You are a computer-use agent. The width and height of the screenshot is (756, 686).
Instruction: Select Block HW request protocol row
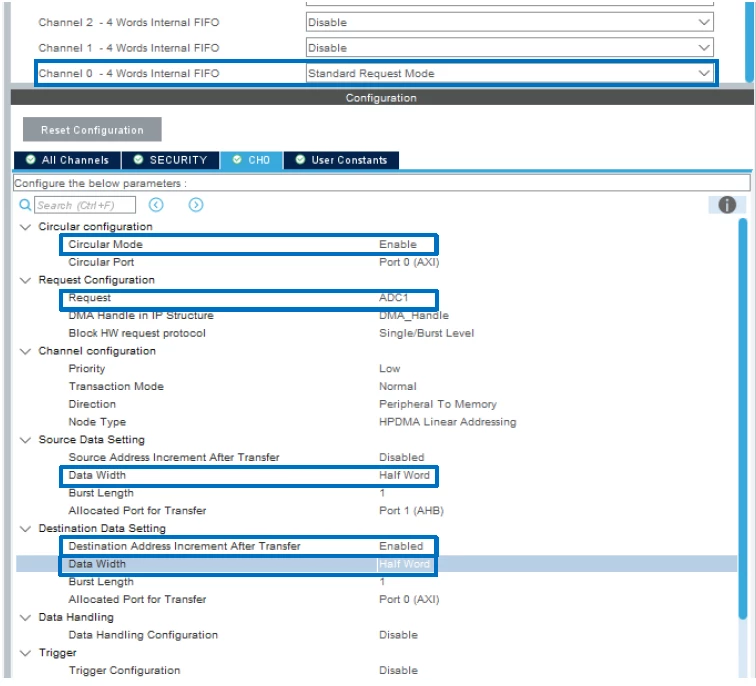pos(137,334)
